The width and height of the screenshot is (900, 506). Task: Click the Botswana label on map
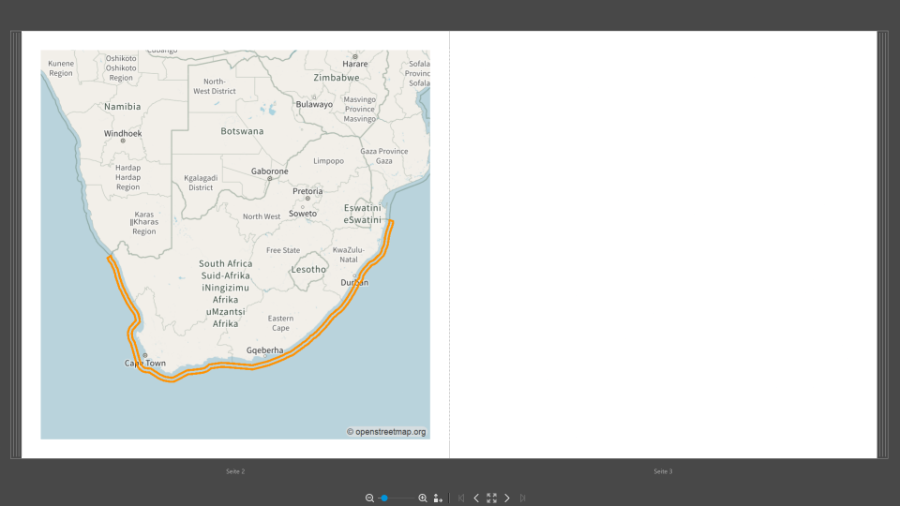pyautogui.click(x=242, y=131)
